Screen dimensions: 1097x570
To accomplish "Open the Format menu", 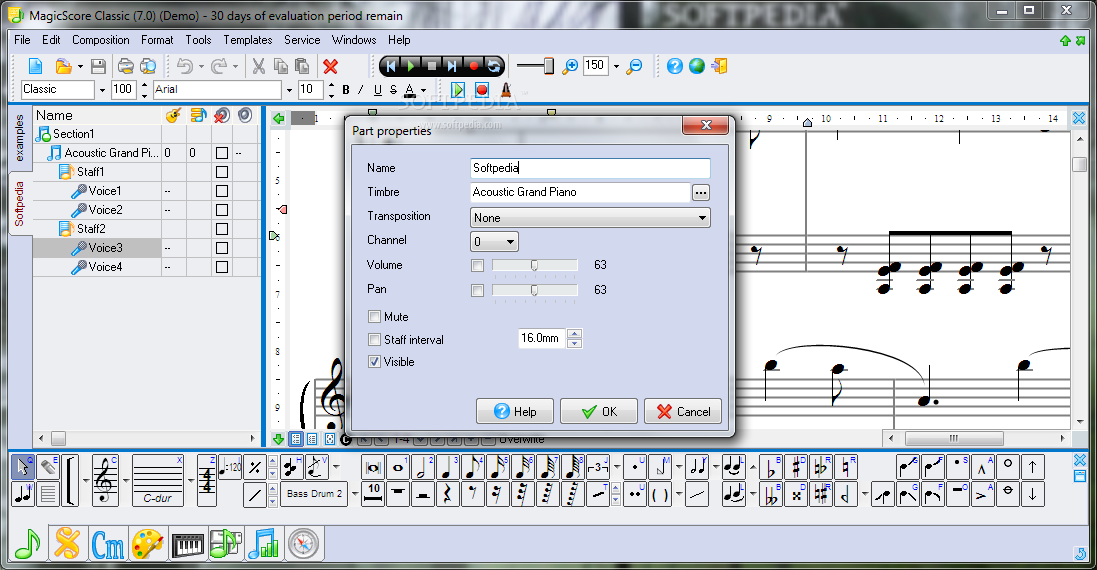I will point(157,40).
